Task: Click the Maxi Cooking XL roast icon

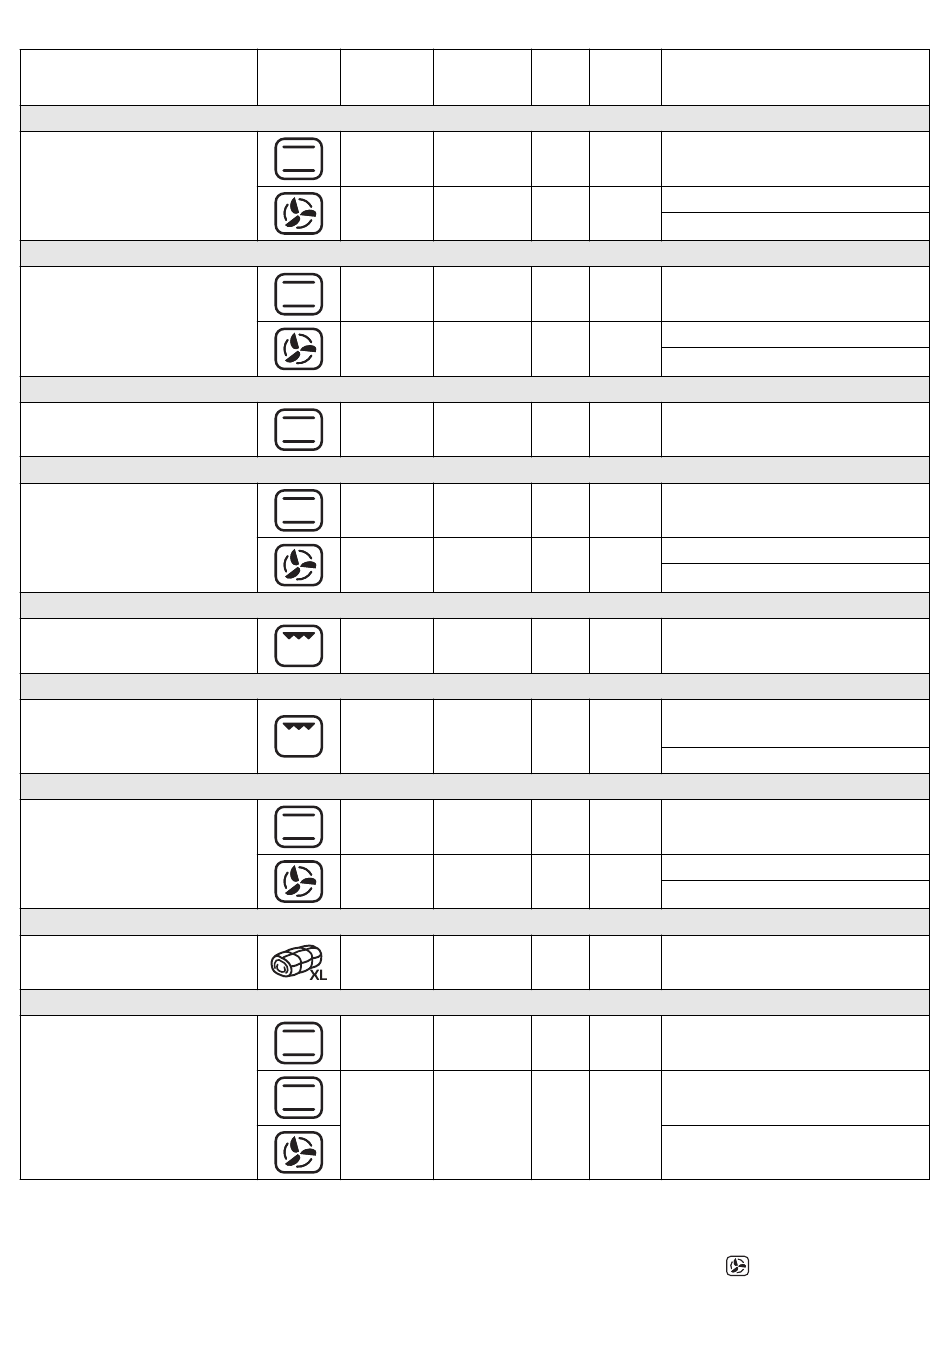Action: (298, 962)
